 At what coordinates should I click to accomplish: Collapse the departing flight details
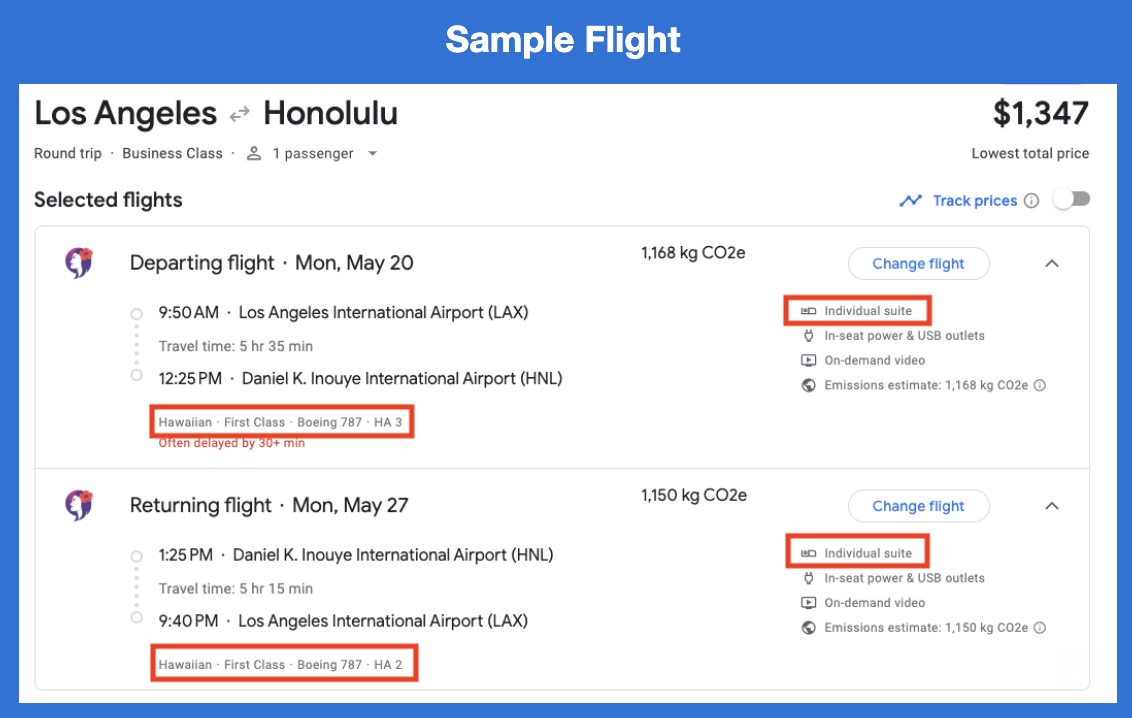point(1052,264)
